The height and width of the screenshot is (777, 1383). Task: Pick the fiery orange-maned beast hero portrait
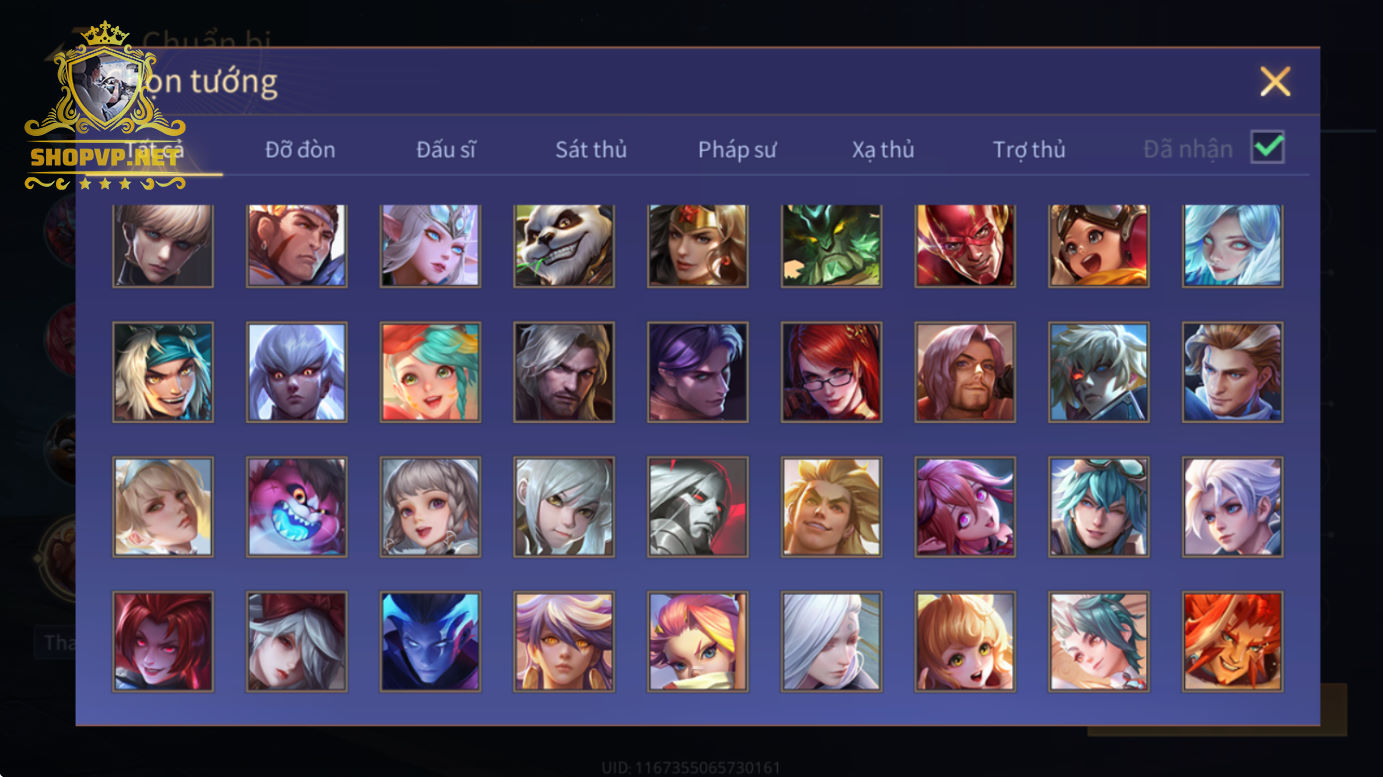click(x=1233, y=641)
